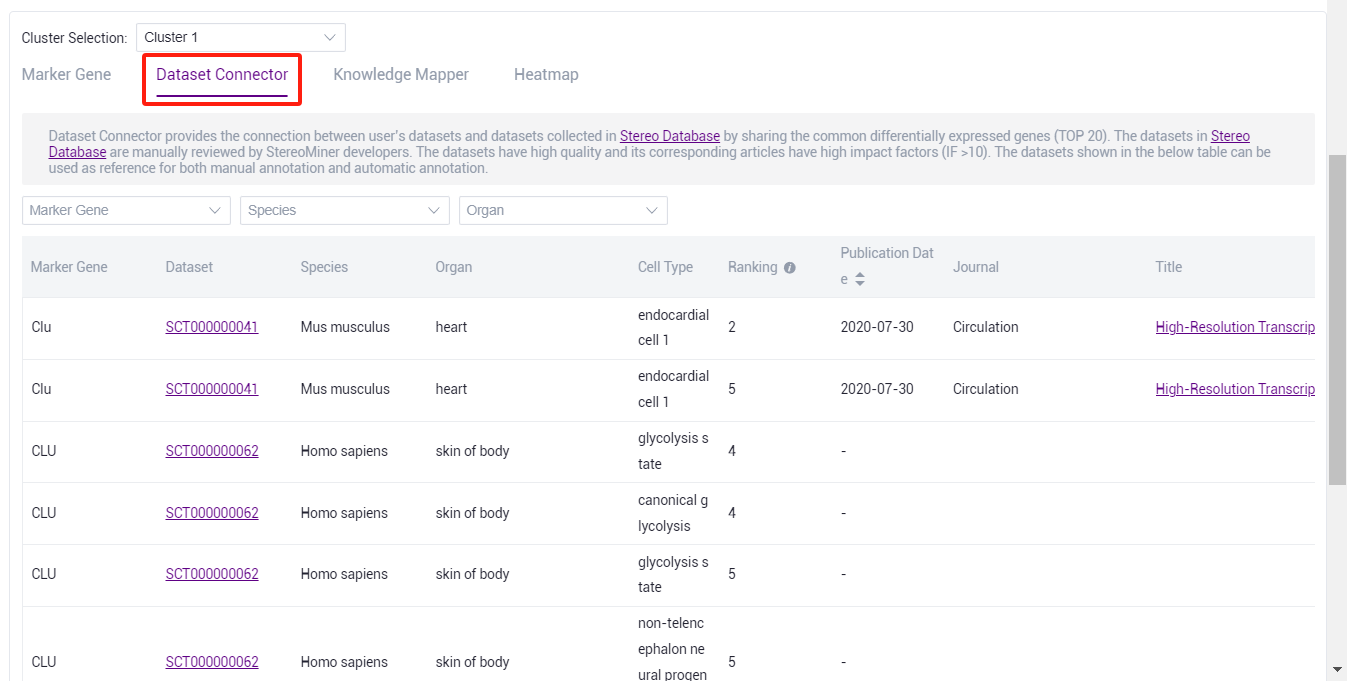
Task: Click the scrollbar down arrow
Action: coord(1337,669)
